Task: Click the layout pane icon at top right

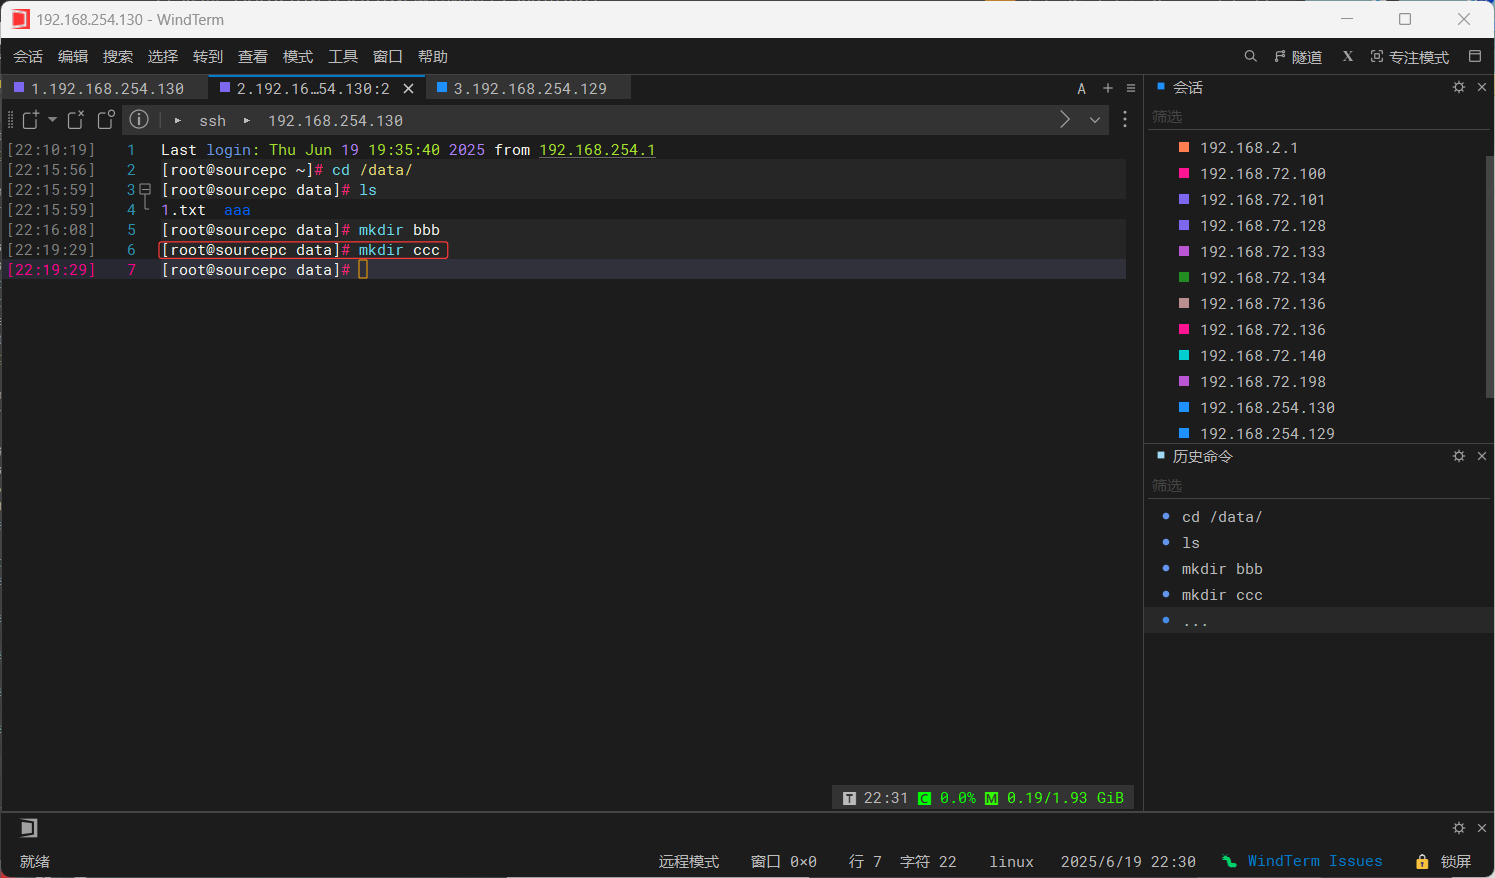Action: pyautogui.click(x=1475, y=56)
